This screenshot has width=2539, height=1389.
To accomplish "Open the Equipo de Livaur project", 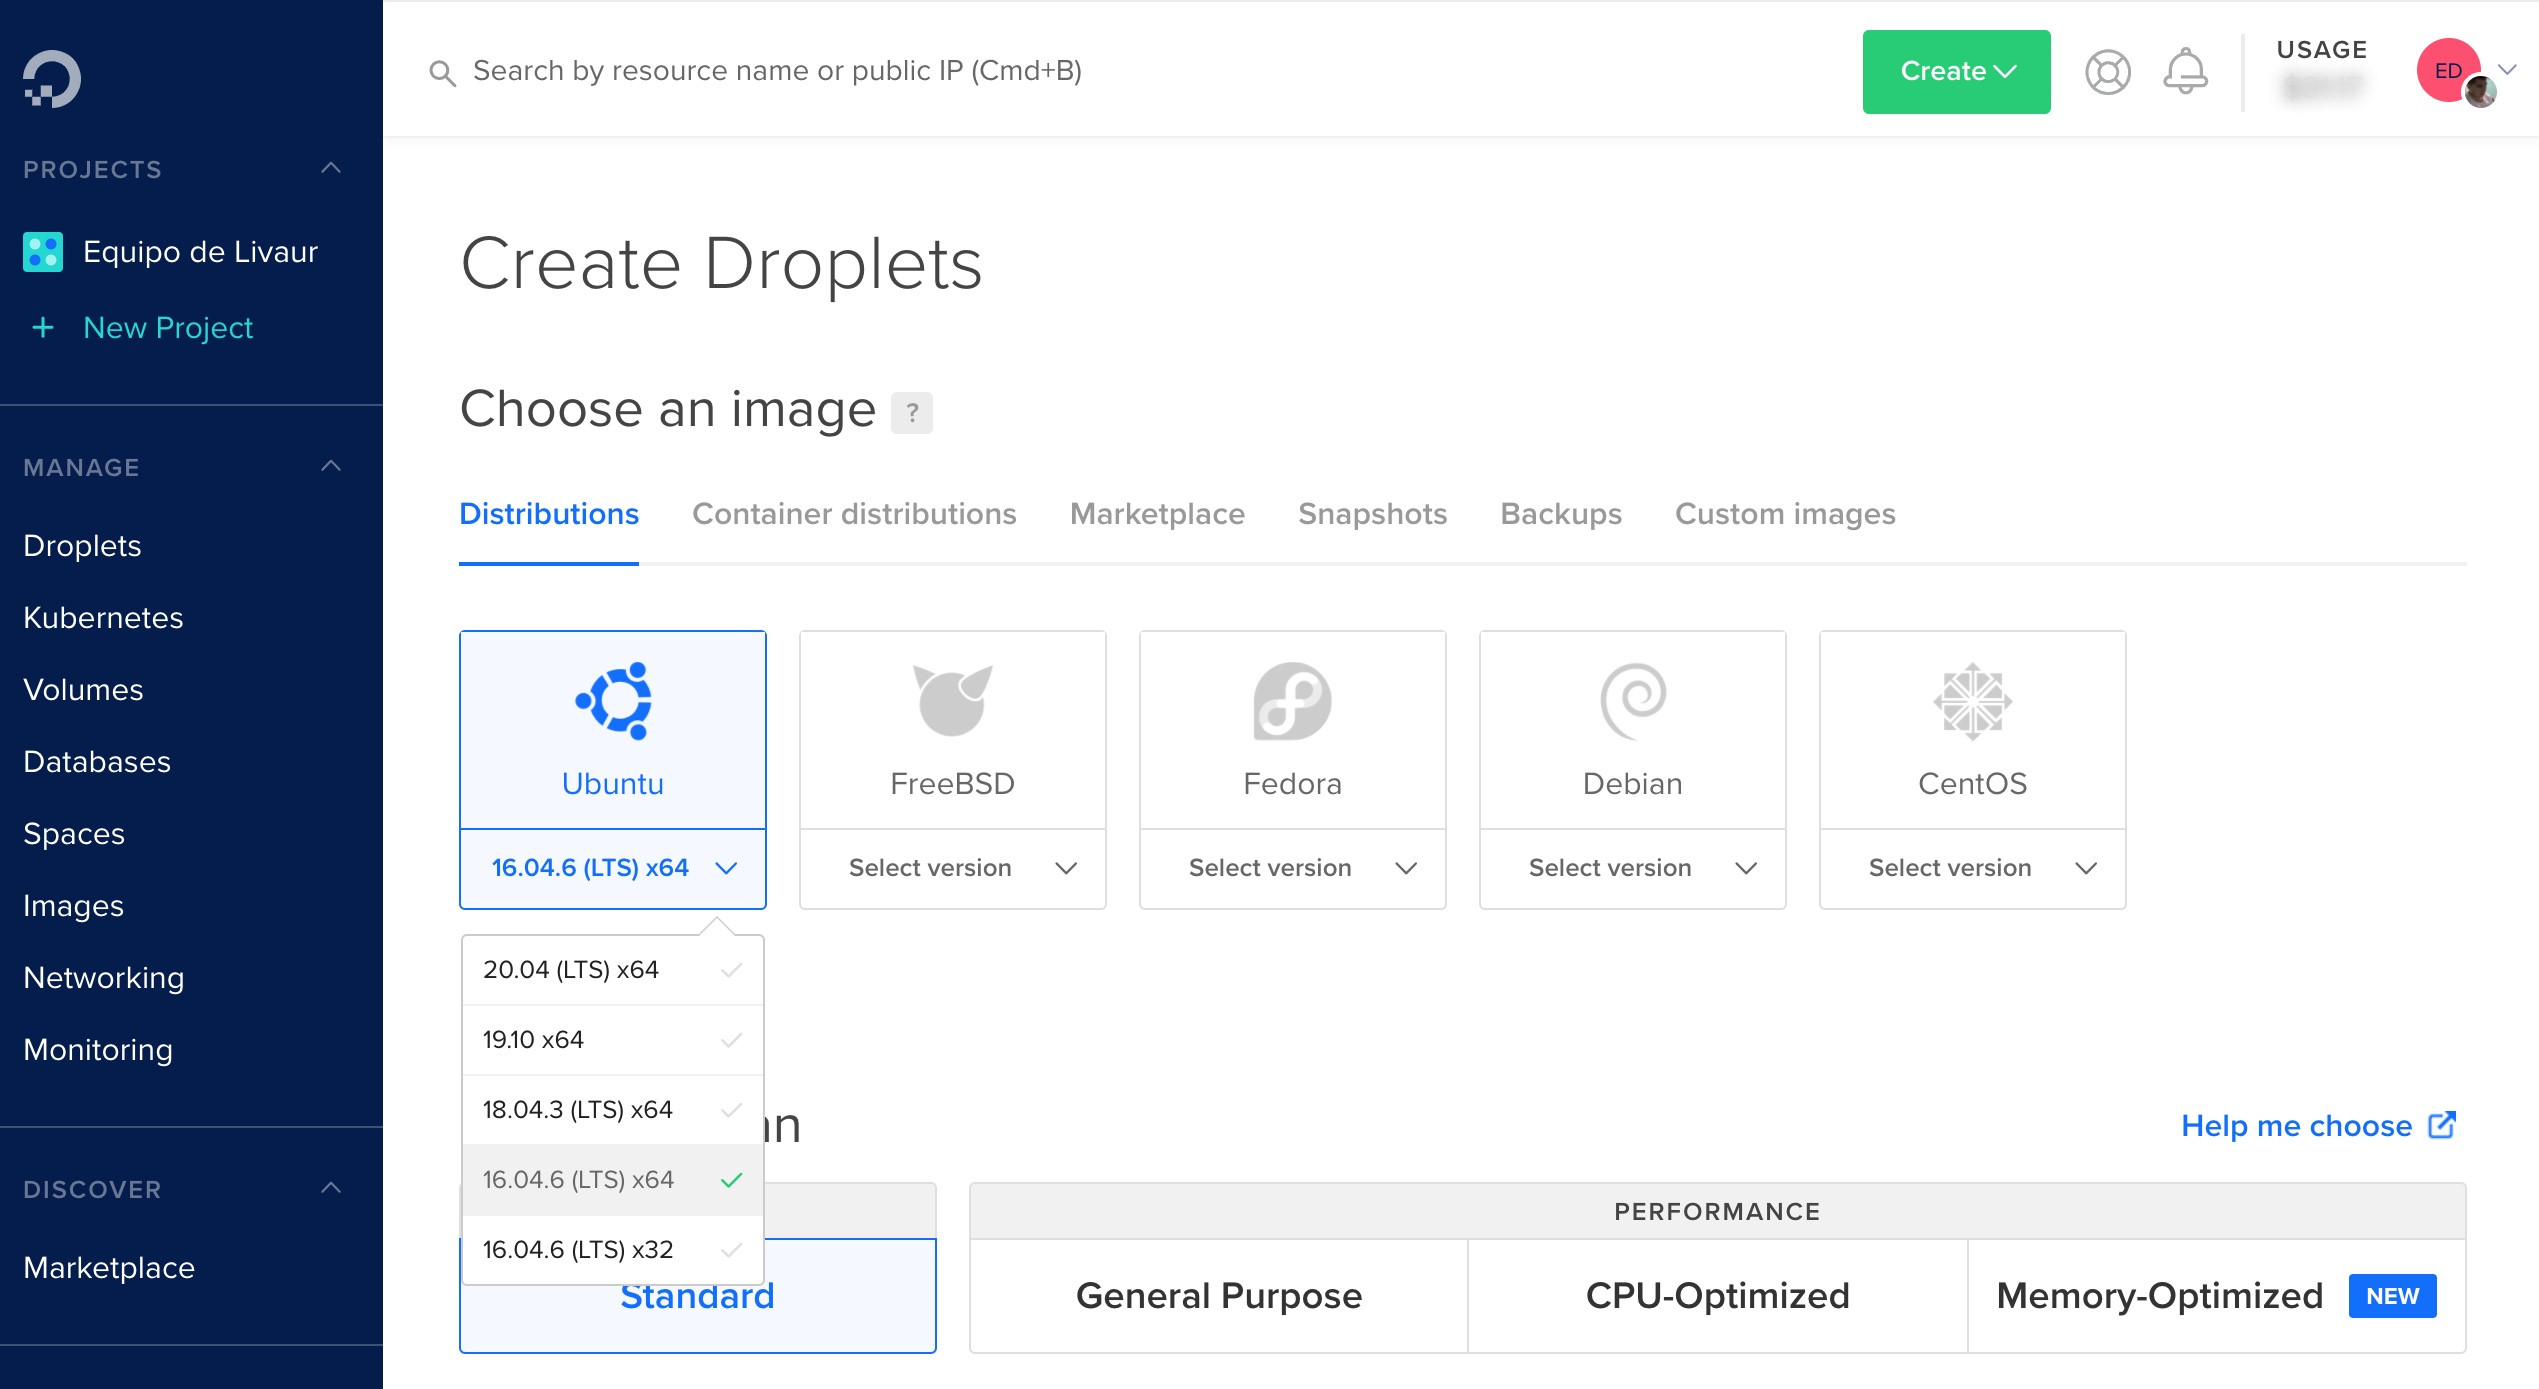I will [x=200, y=252].
